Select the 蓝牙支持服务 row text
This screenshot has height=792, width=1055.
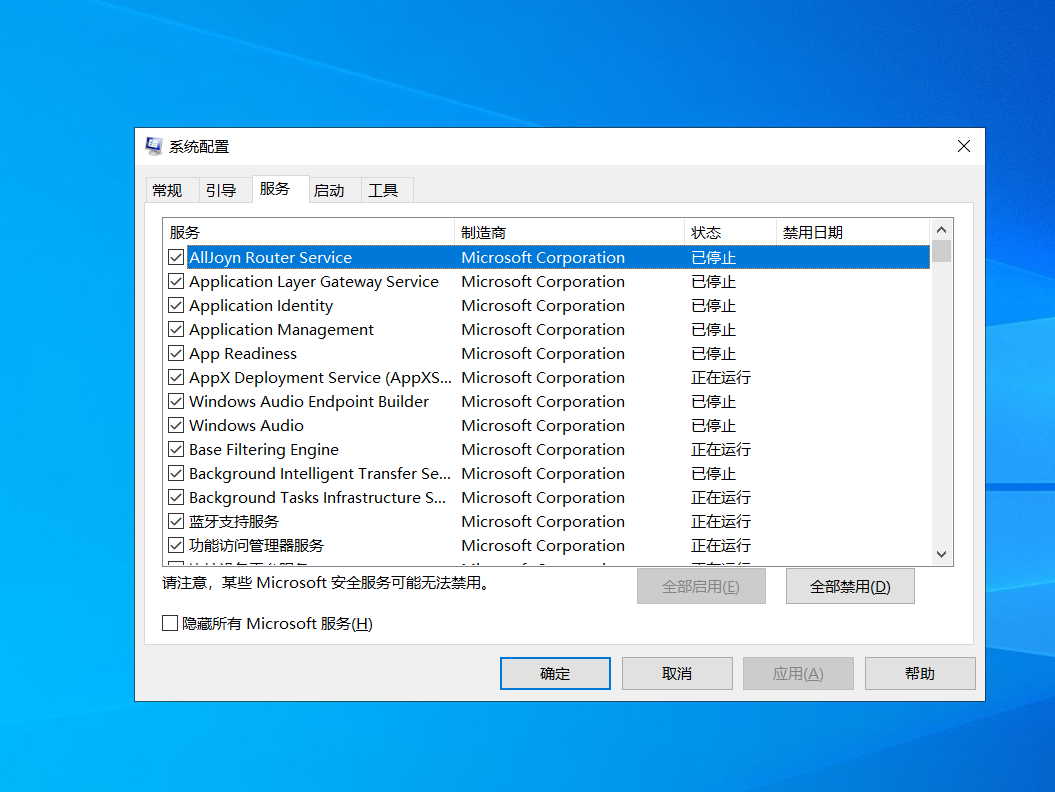[234, 521]
